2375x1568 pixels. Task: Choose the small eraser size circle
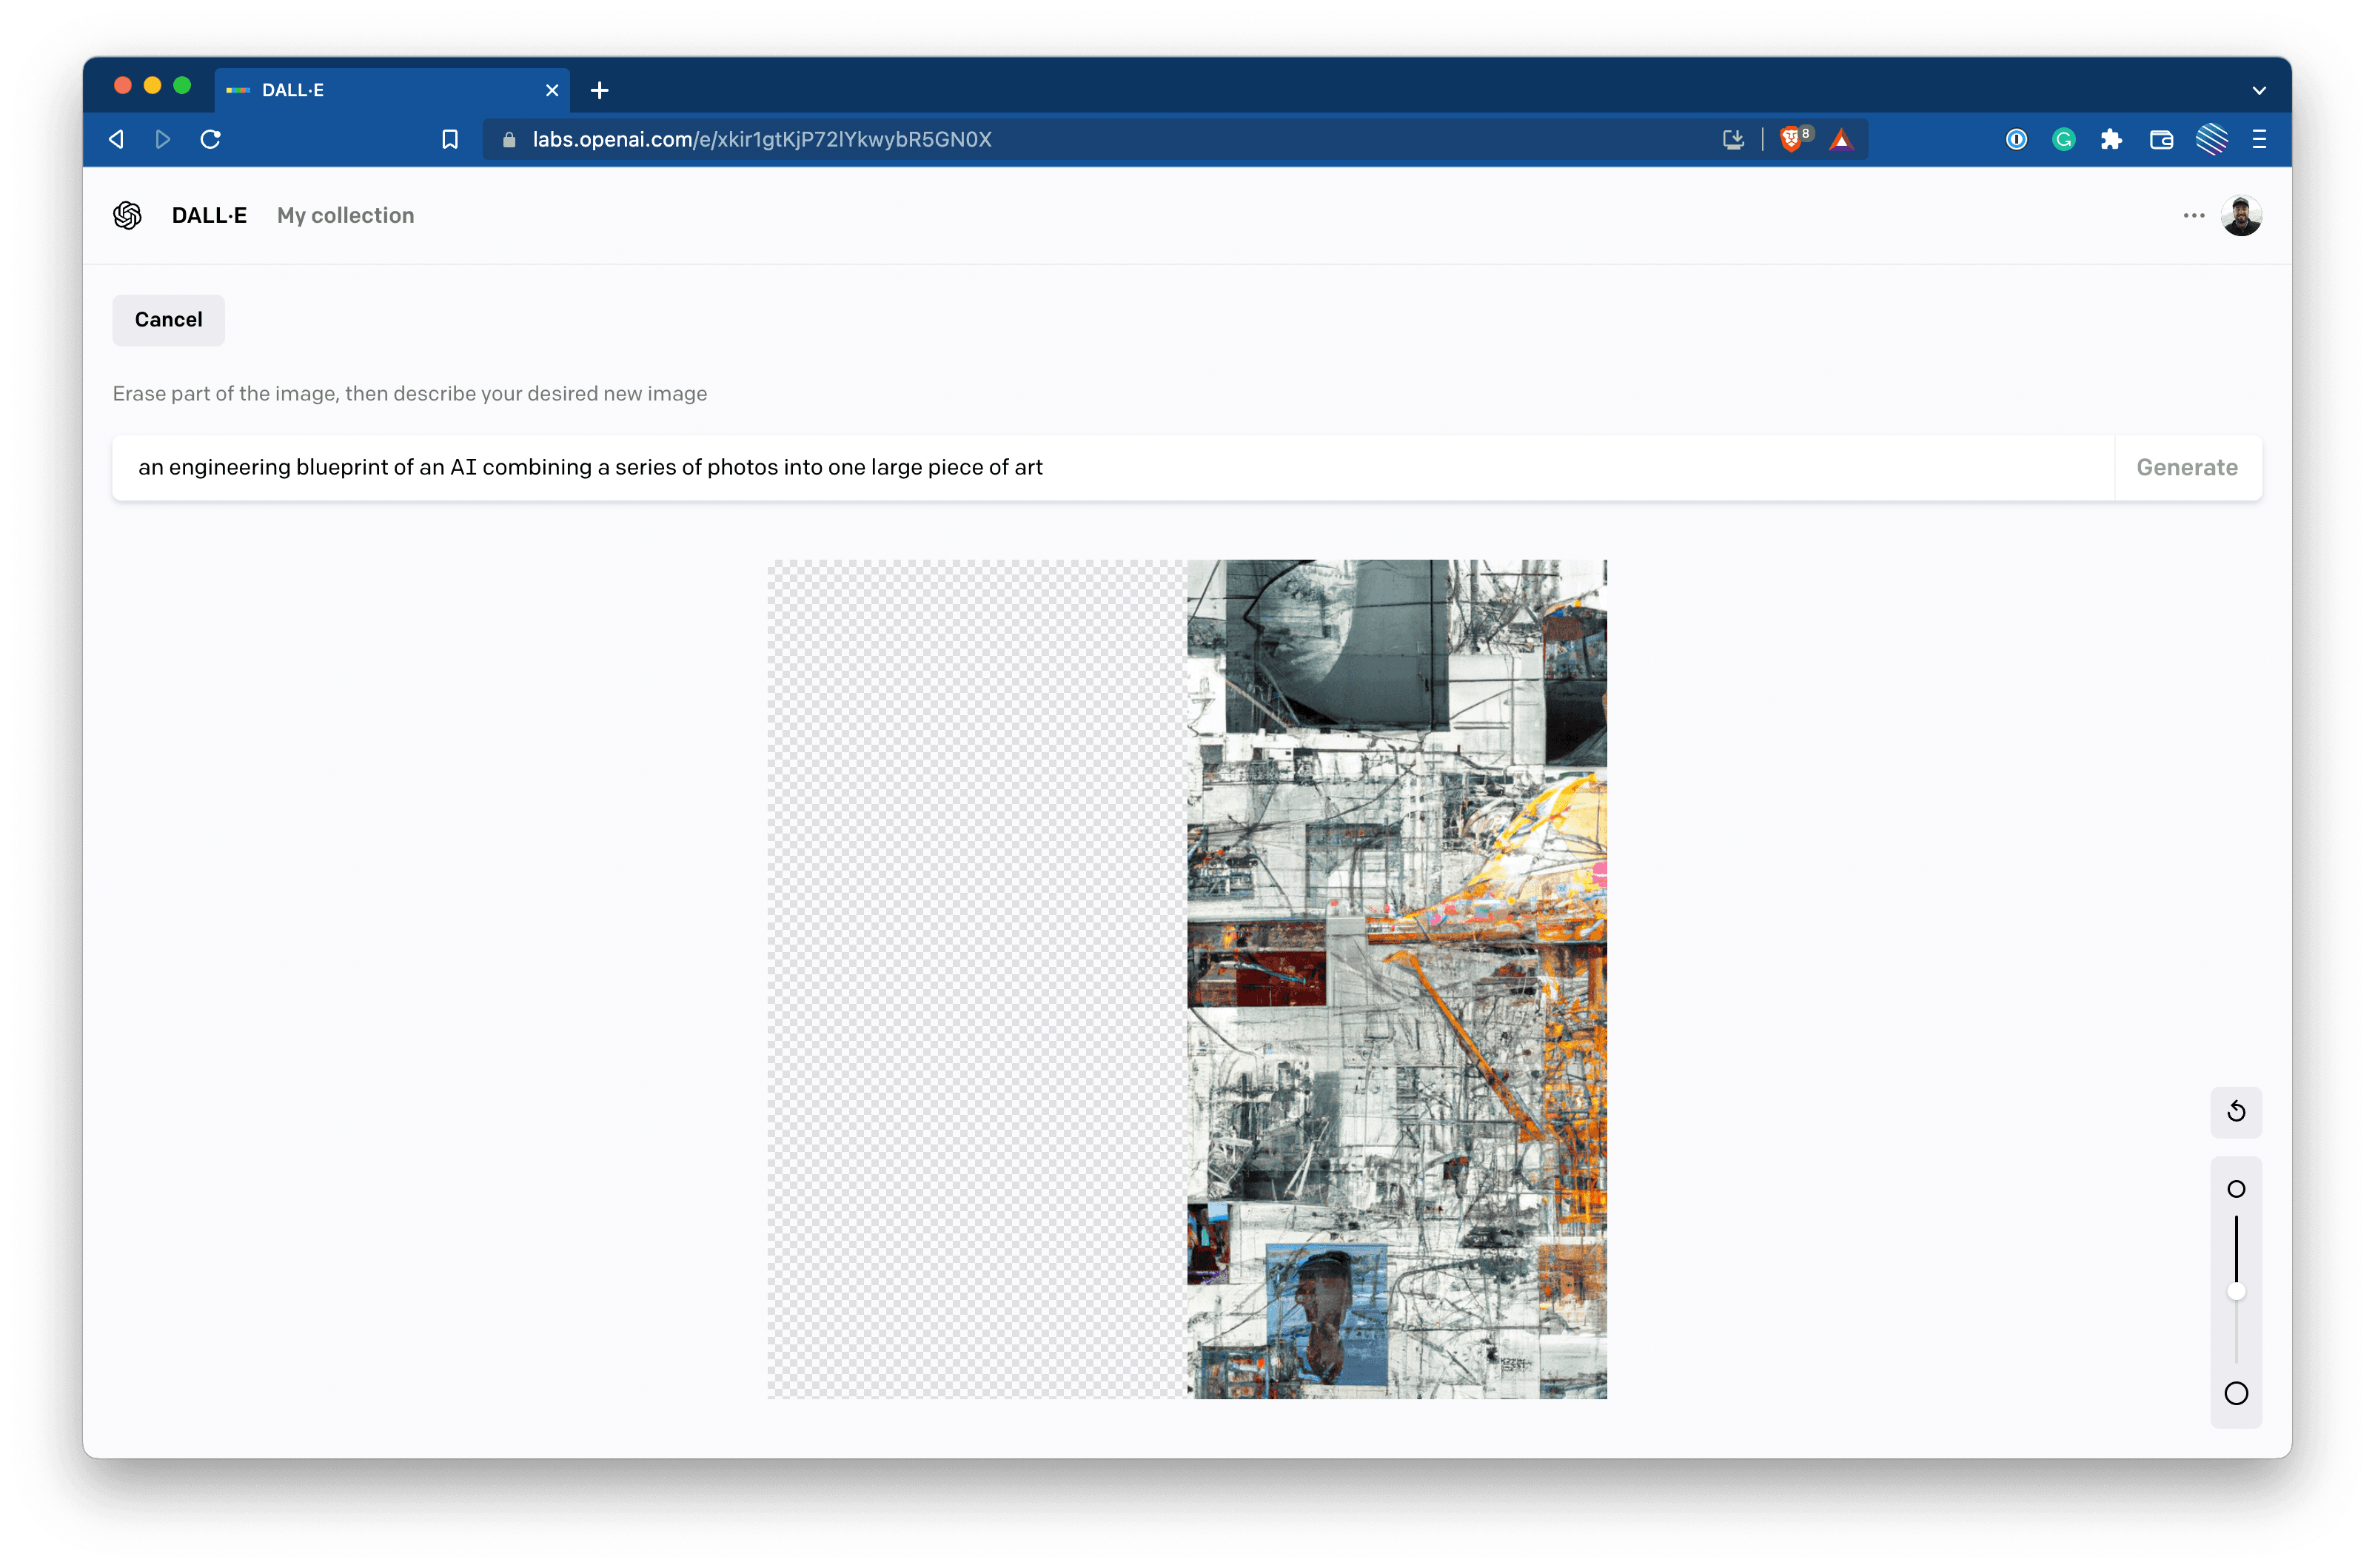2236,1189
